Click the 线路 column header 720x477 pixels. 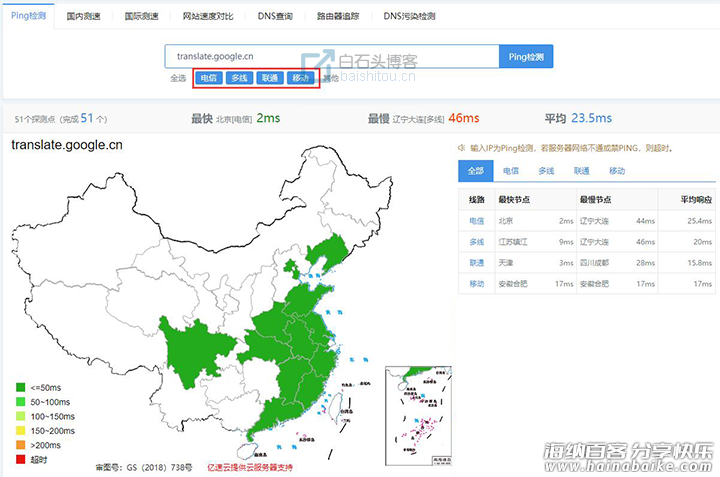[477, 200]
